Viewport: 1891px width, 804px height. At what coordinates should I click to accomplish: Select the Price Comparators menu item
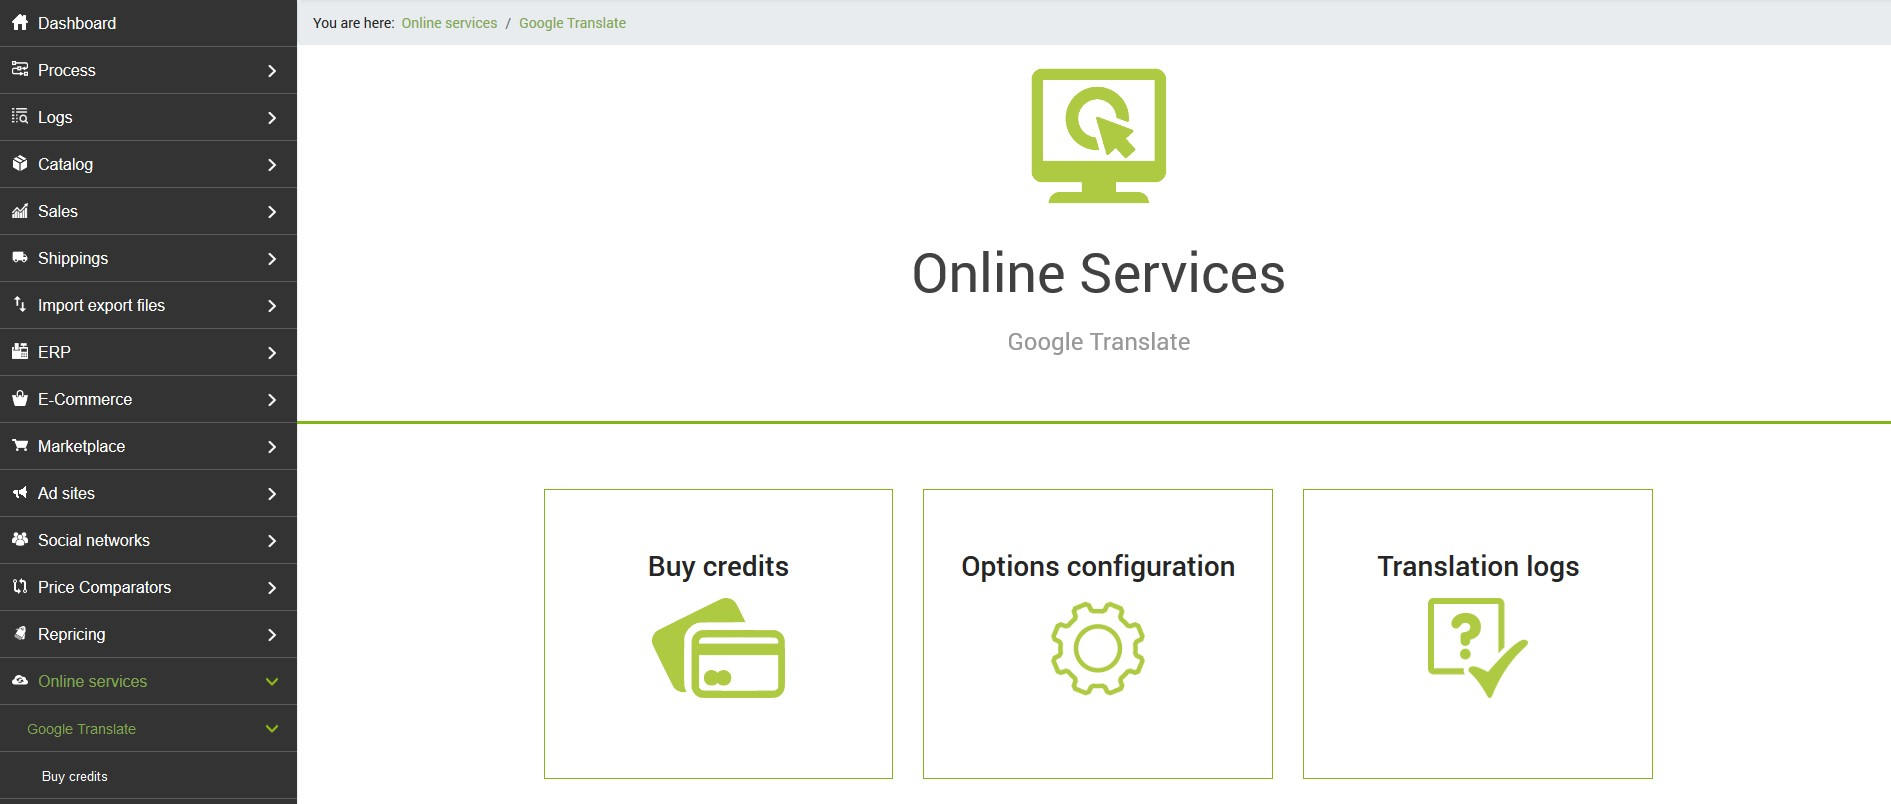click(x=148, y=587)
